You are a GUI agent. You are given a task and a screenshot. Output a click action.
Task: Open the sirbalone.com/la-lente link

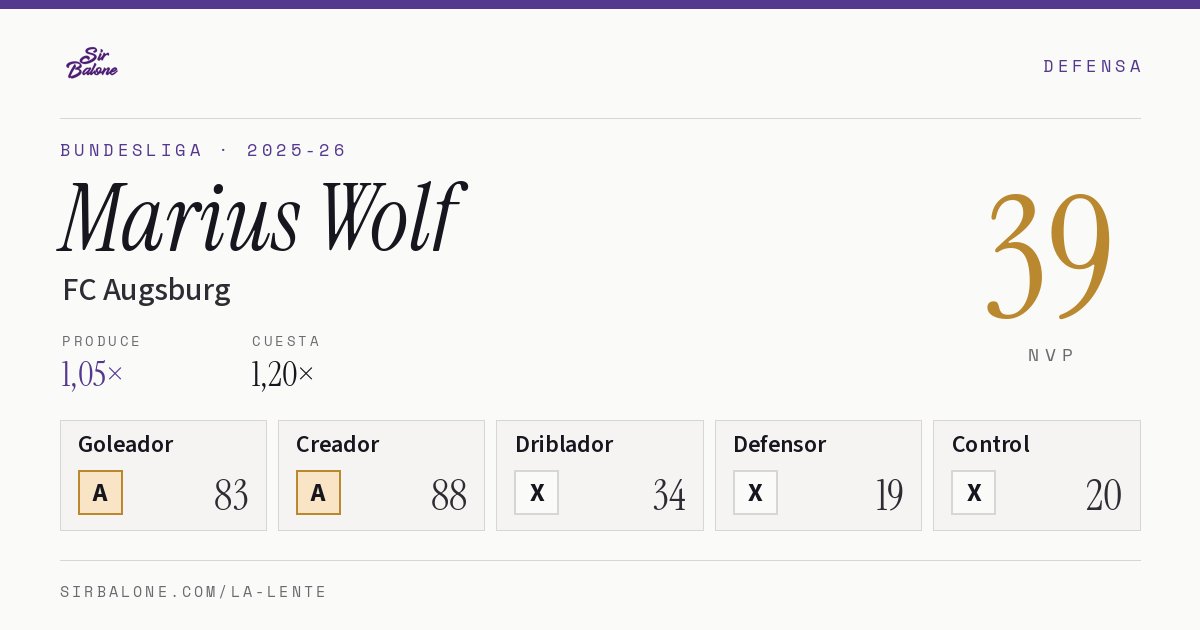[x=194, y=592]
